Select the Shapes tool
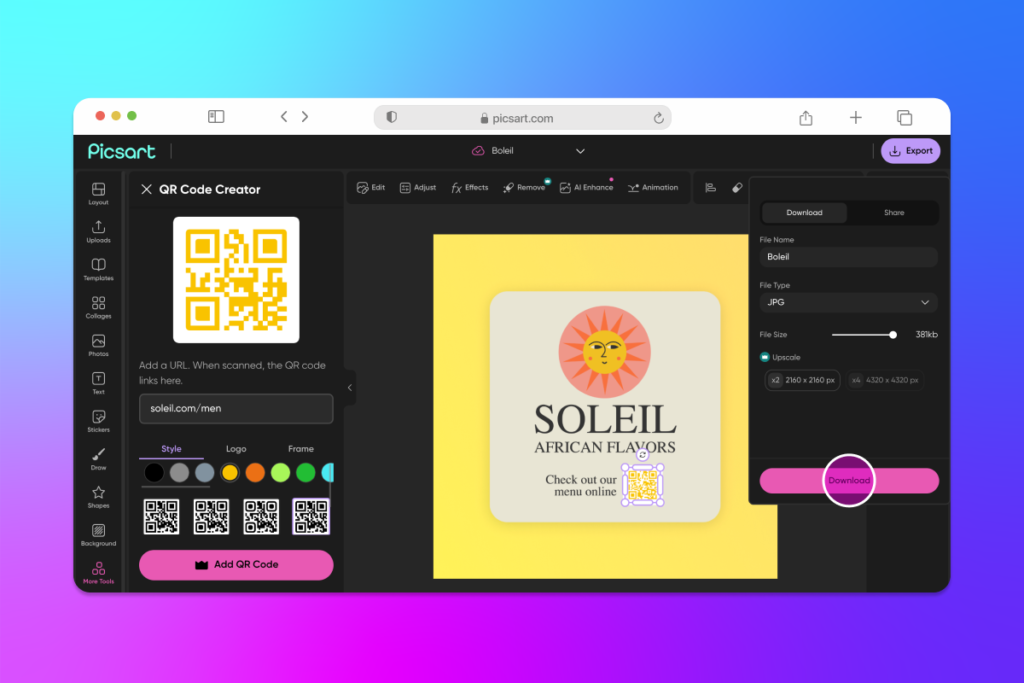This screenshot has width=1024, height=683. click(98, 496)
